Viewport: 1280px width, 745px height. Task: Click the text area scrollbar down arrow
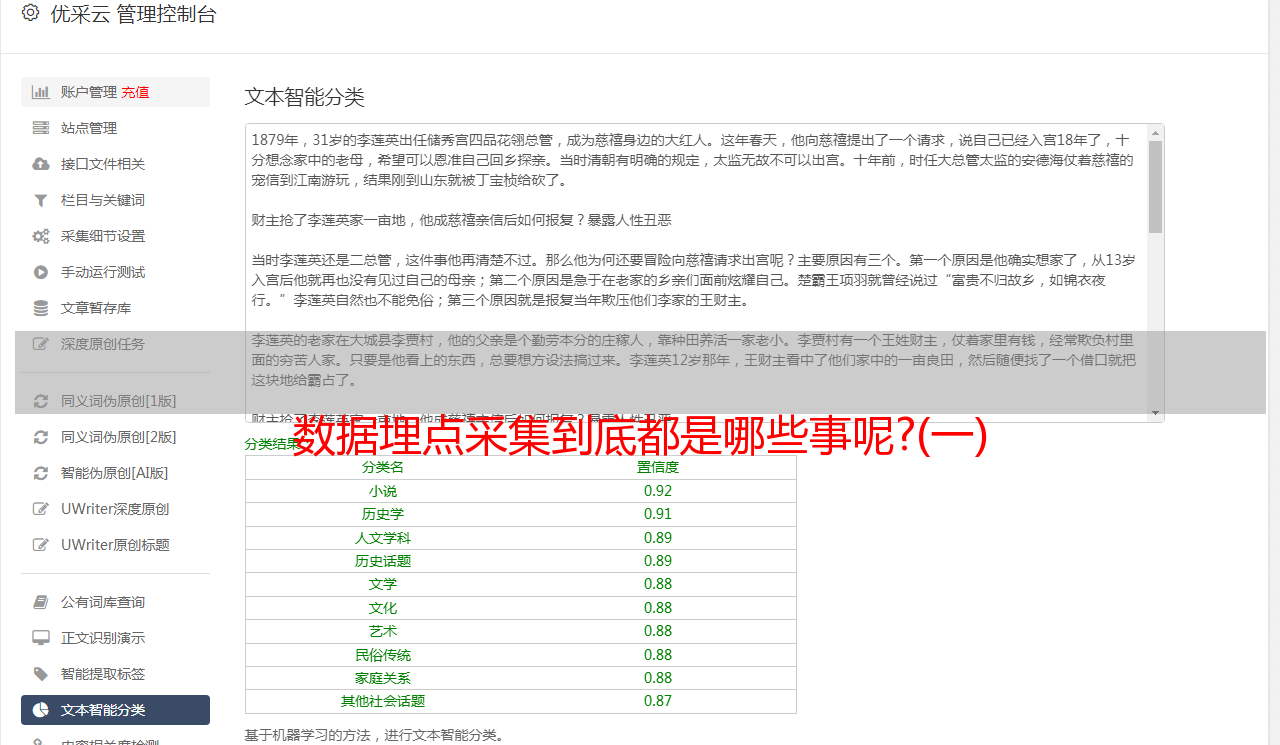(1155, 413)
